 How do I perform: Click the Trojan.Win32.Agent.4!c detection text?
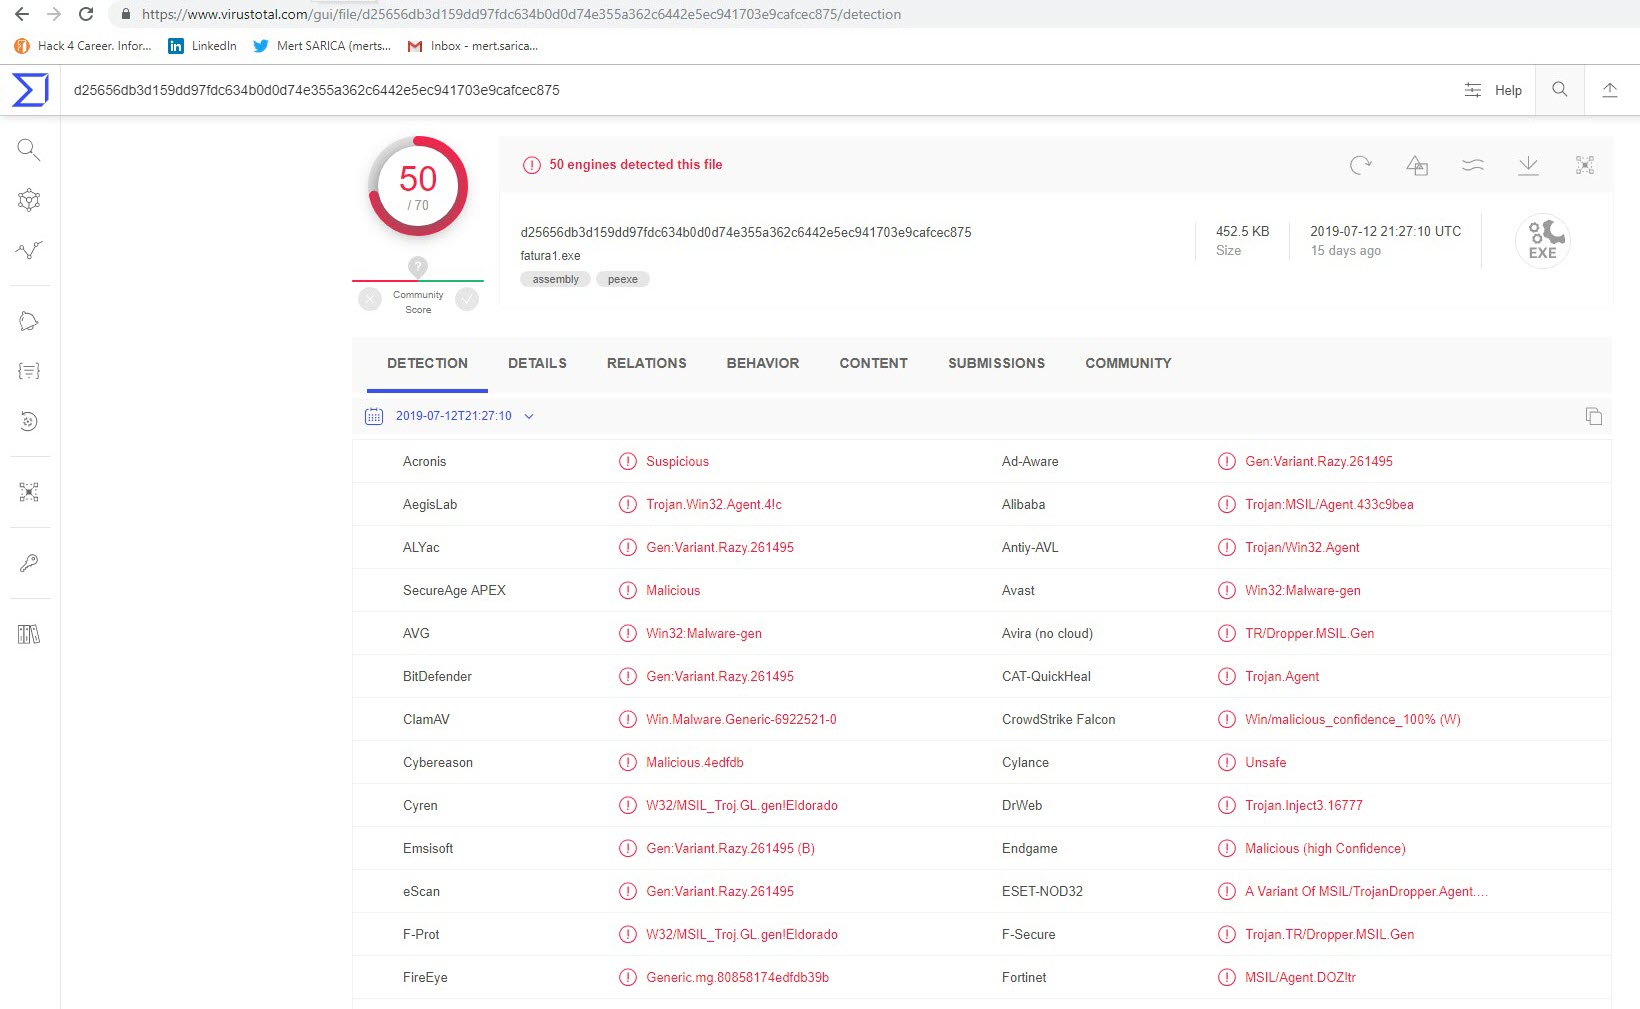pos(714,505)
